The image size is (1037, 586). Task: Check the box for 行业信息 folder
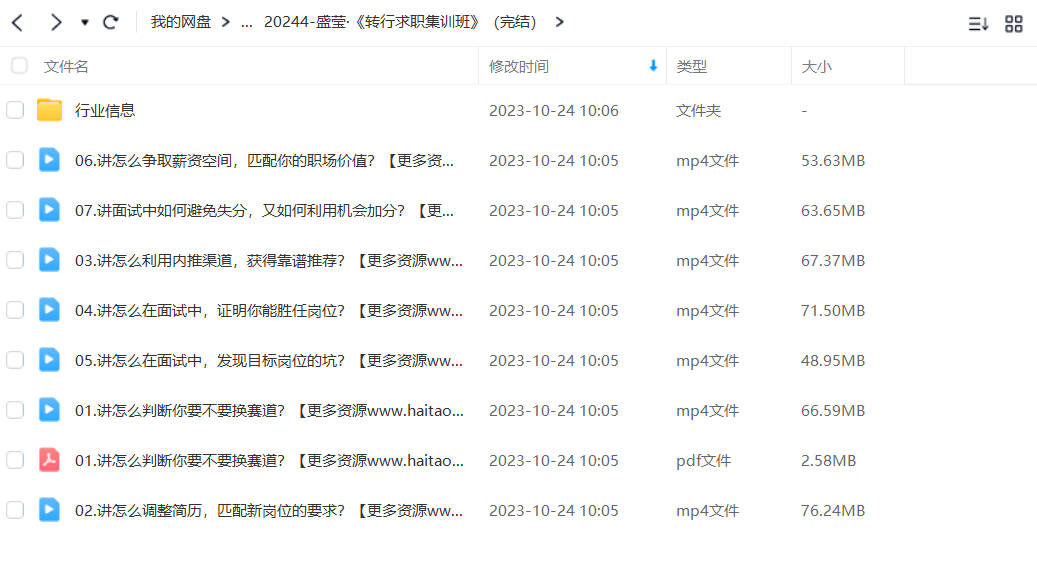[15, 110]
